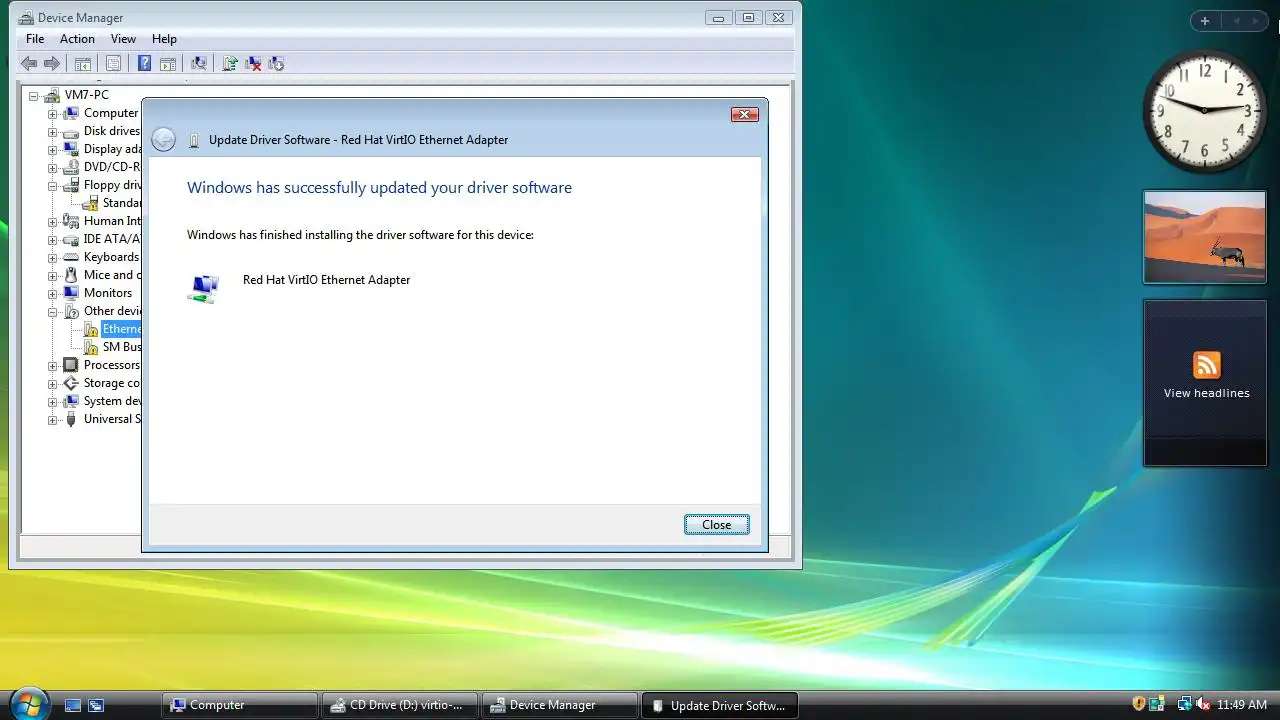Click the Close button in driver dialog
This screenshot has width=1280, height=720.
[x=716, y=524]
